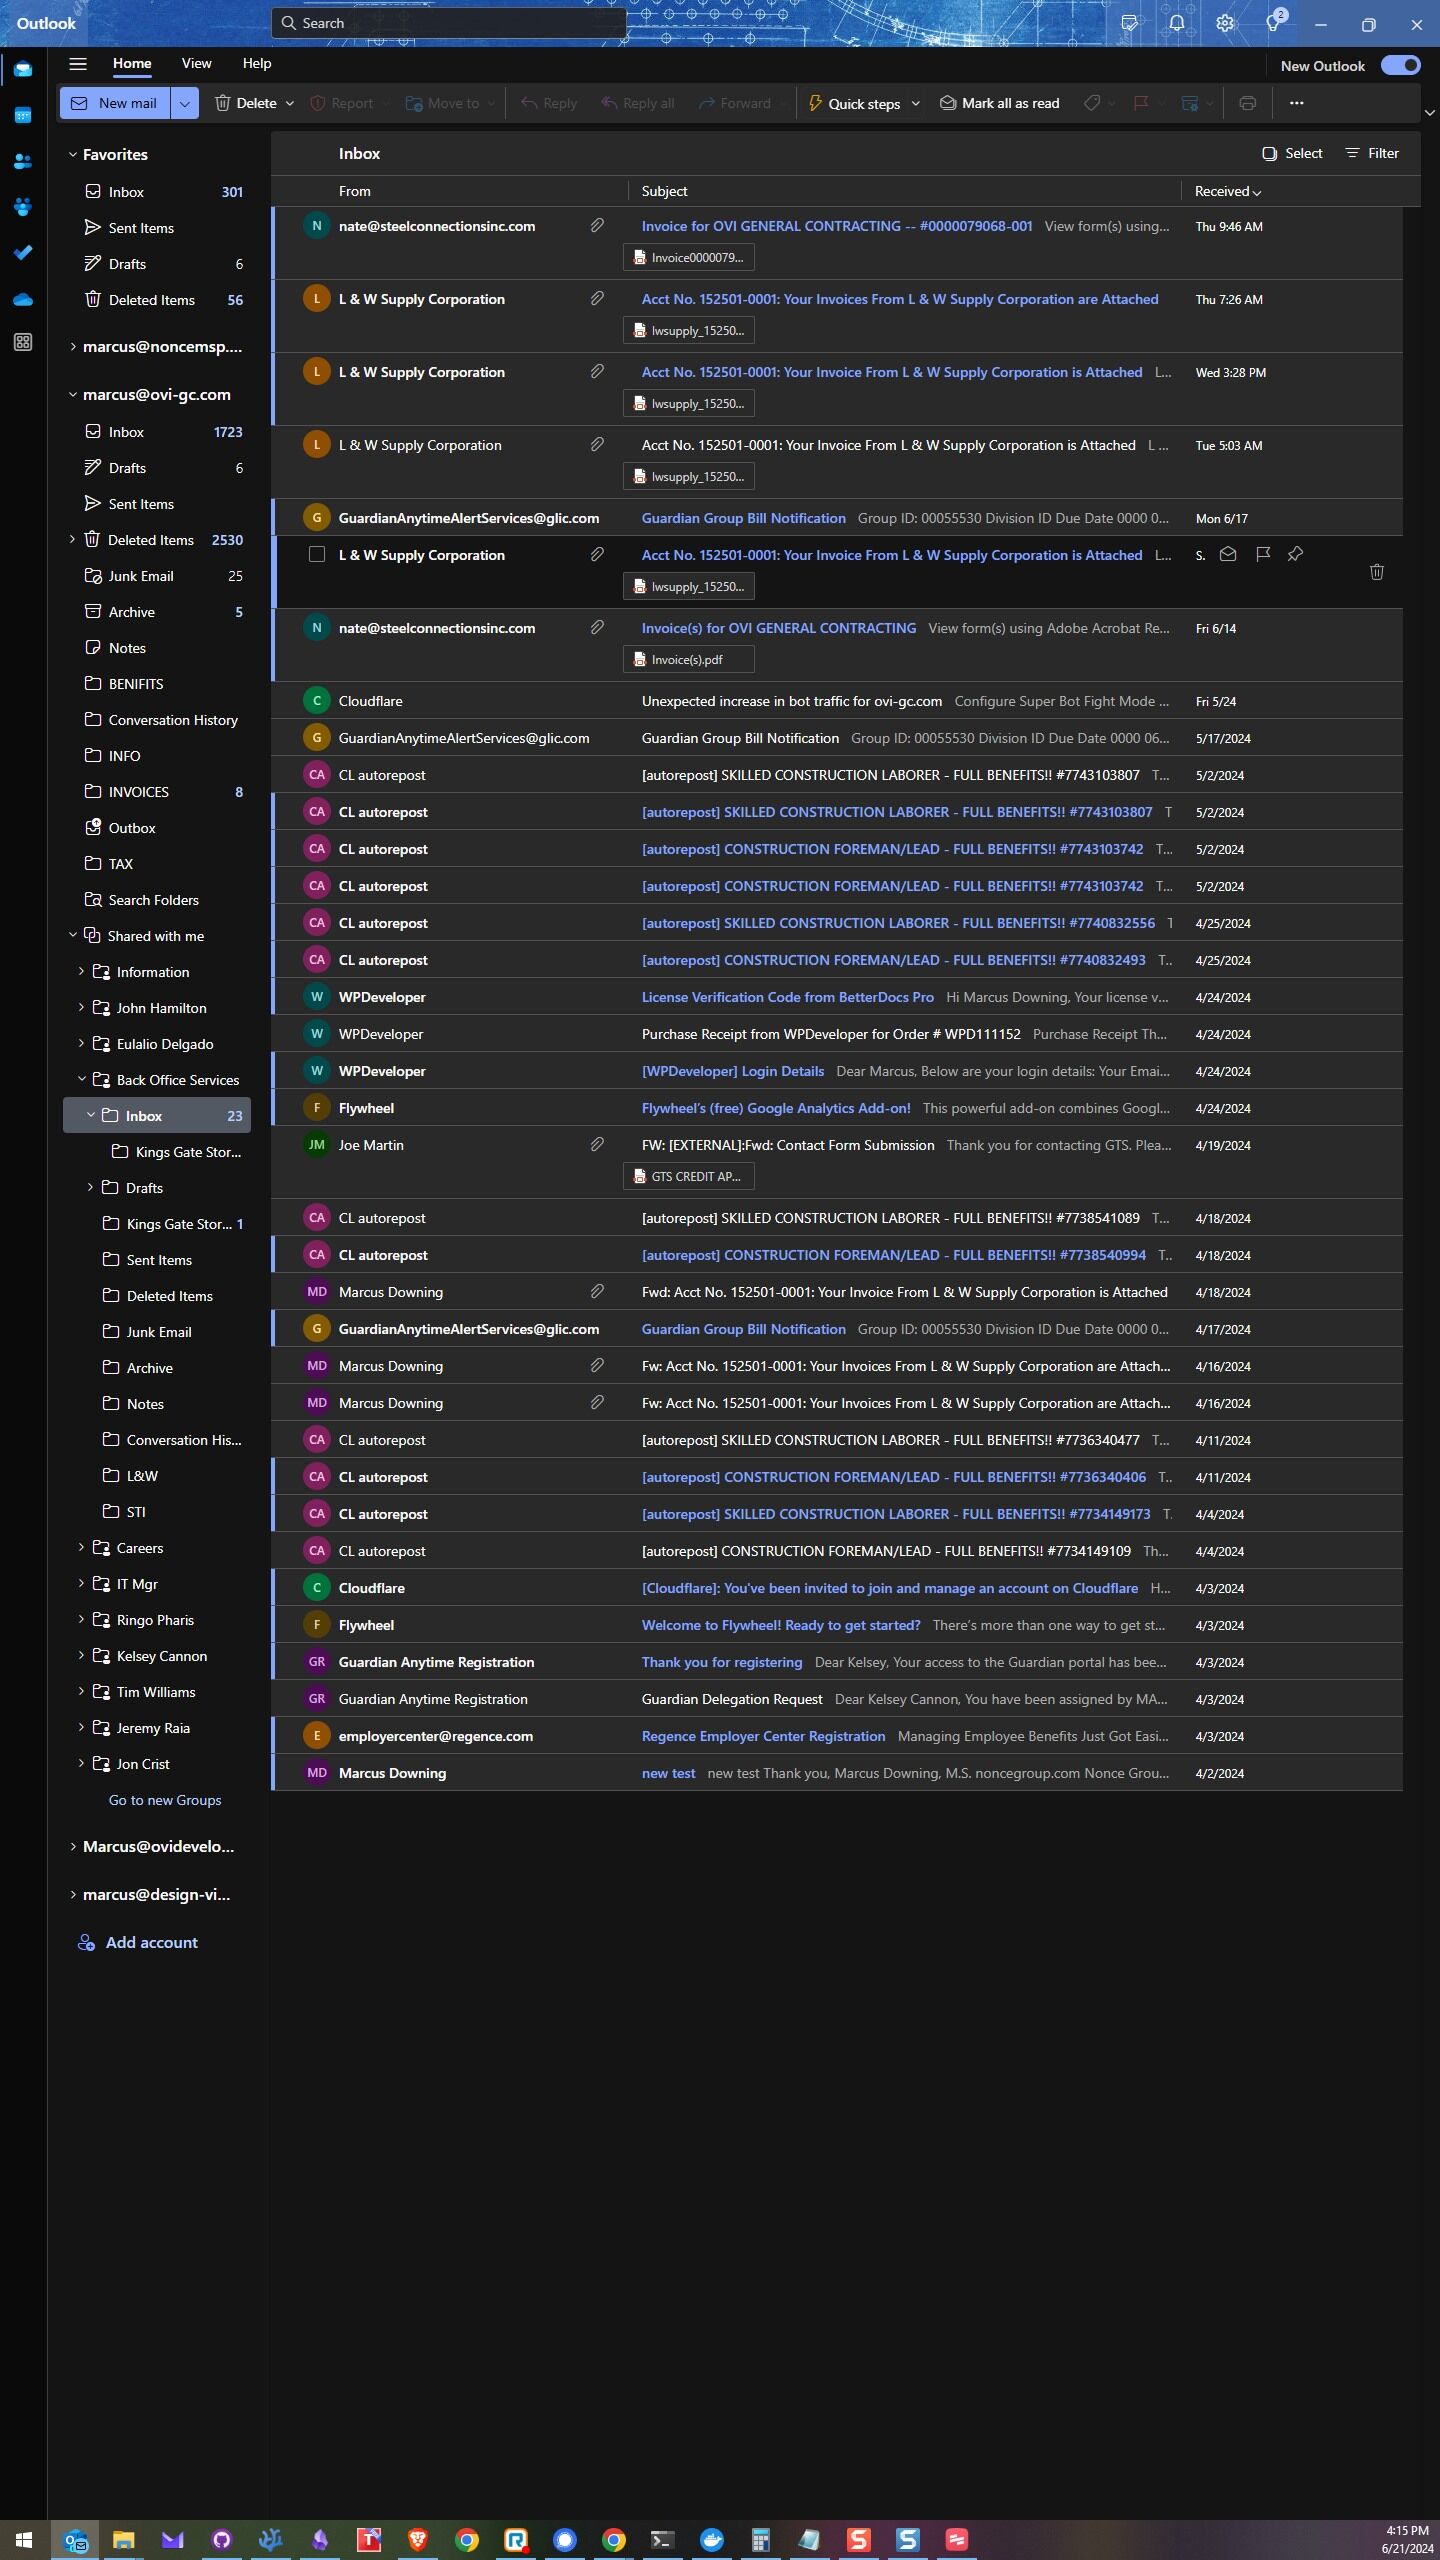The height and width of the screenshot is (2560, 1440).
Task: Check the box beside L & W Supply Corporation email
Action: point(317,554)
